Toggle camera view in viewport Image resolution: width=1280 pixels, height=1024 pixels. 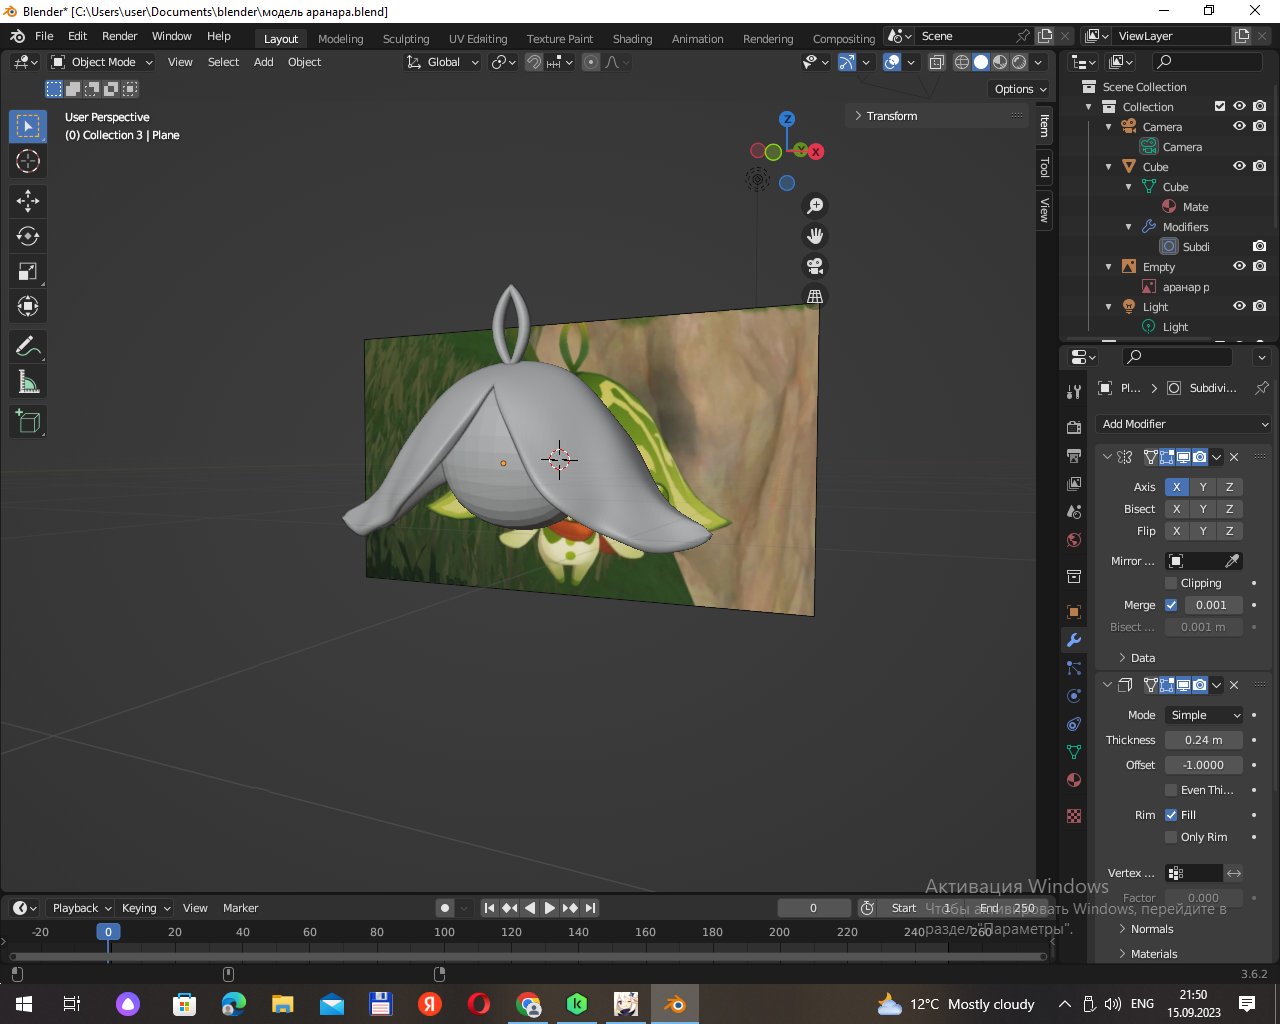(815, 266)
